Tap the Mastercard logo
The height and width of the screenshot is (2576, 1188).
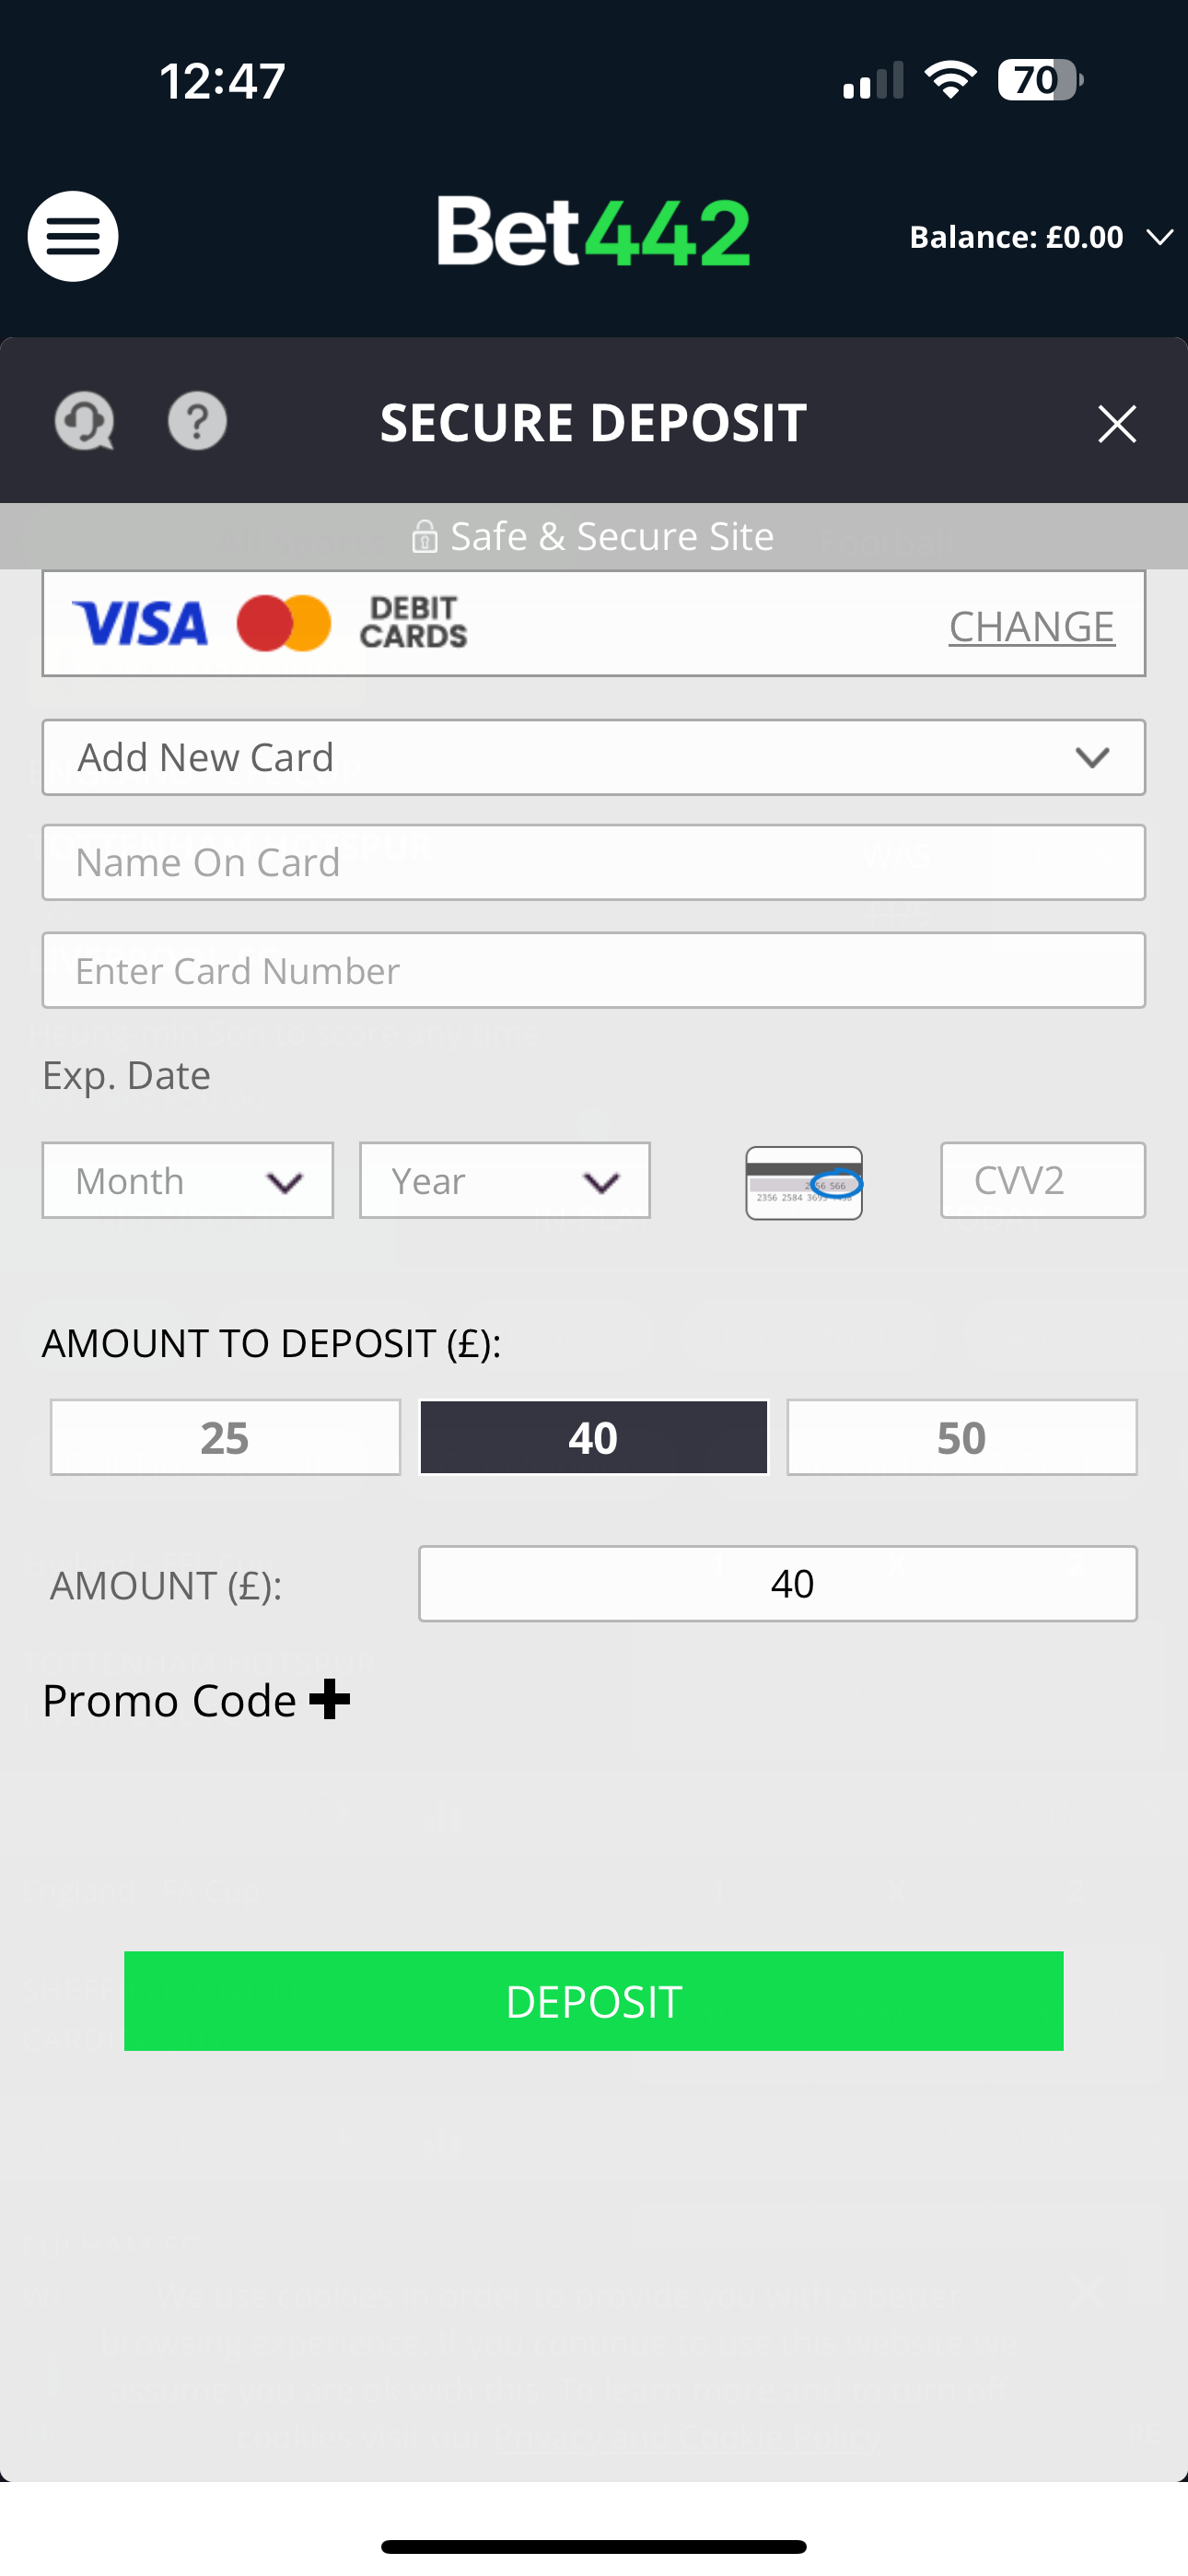[x=284, y=624]
